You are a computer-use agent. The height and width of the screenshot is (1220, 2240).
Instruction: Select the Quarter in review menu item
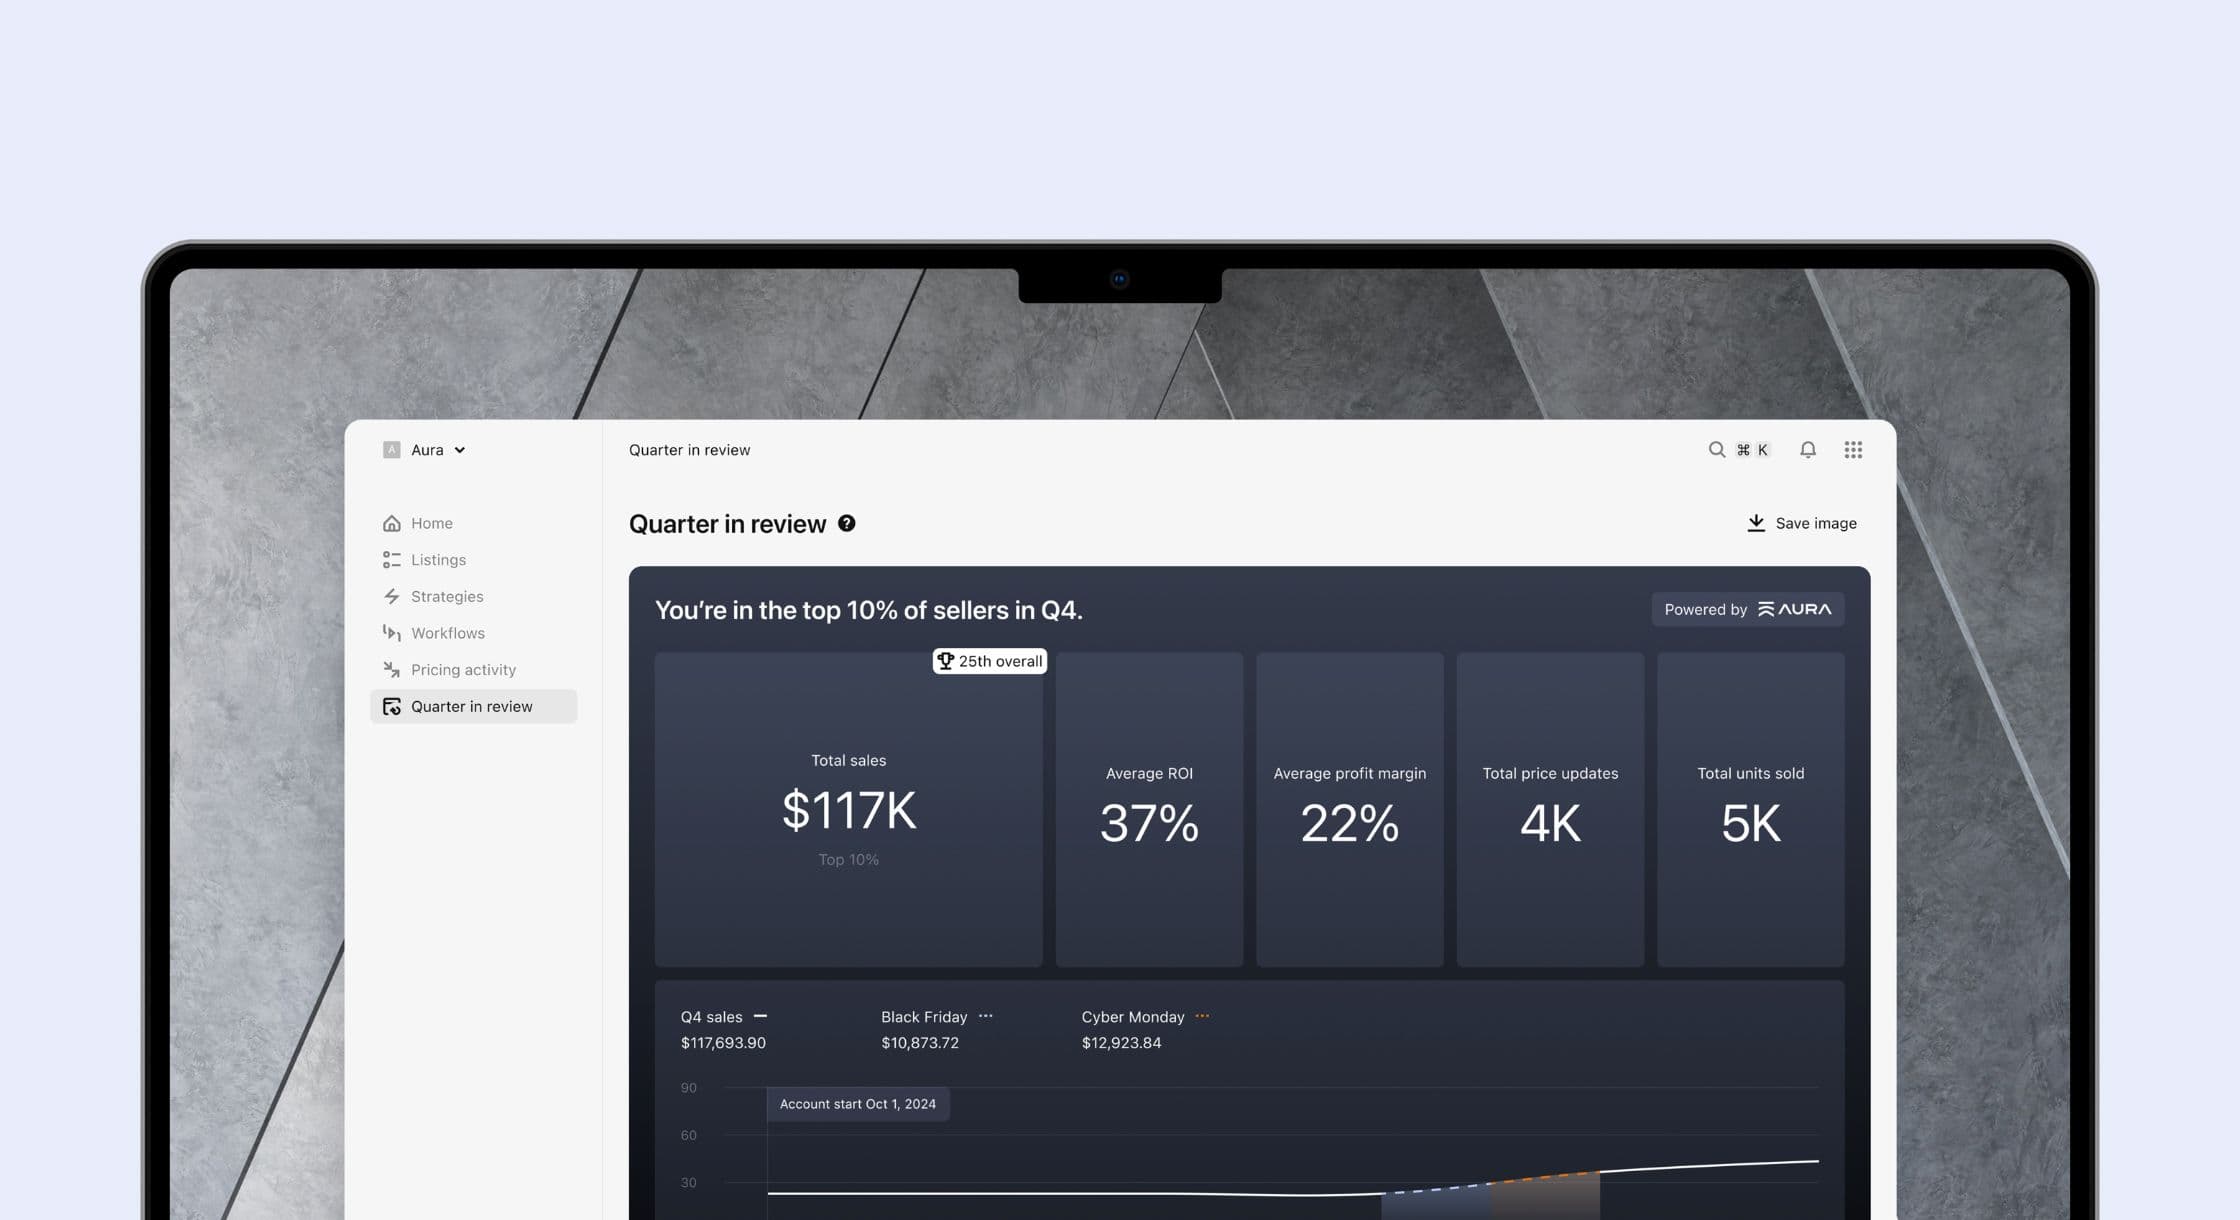coord(472,706)
